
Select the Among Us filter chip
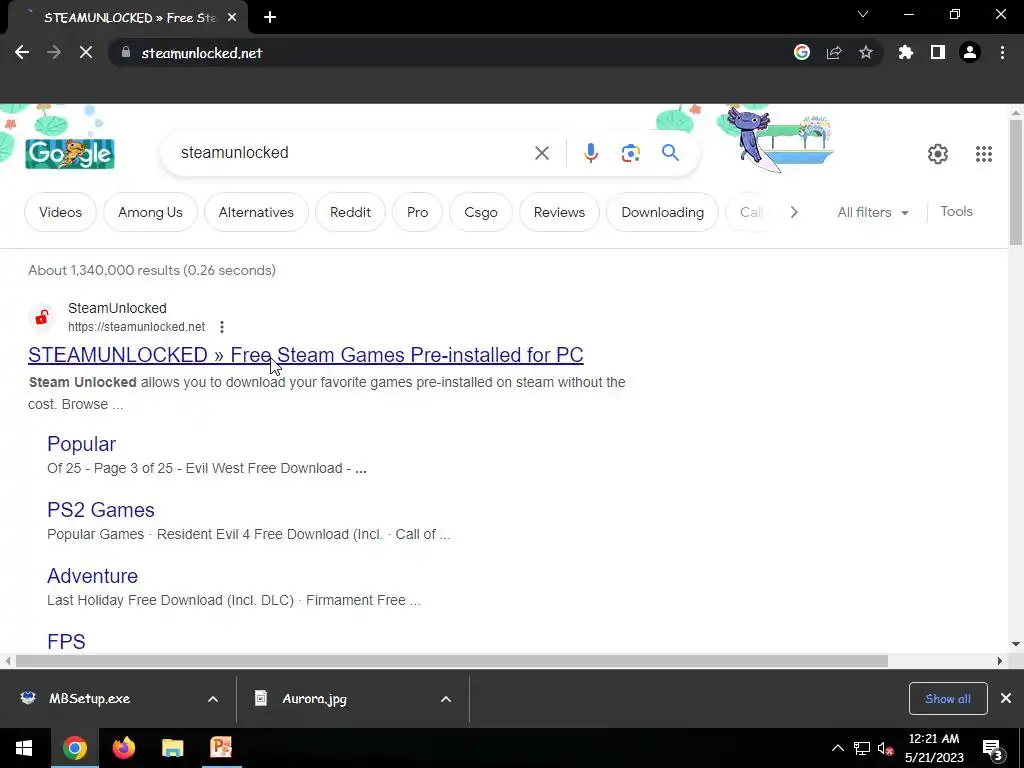150,212
